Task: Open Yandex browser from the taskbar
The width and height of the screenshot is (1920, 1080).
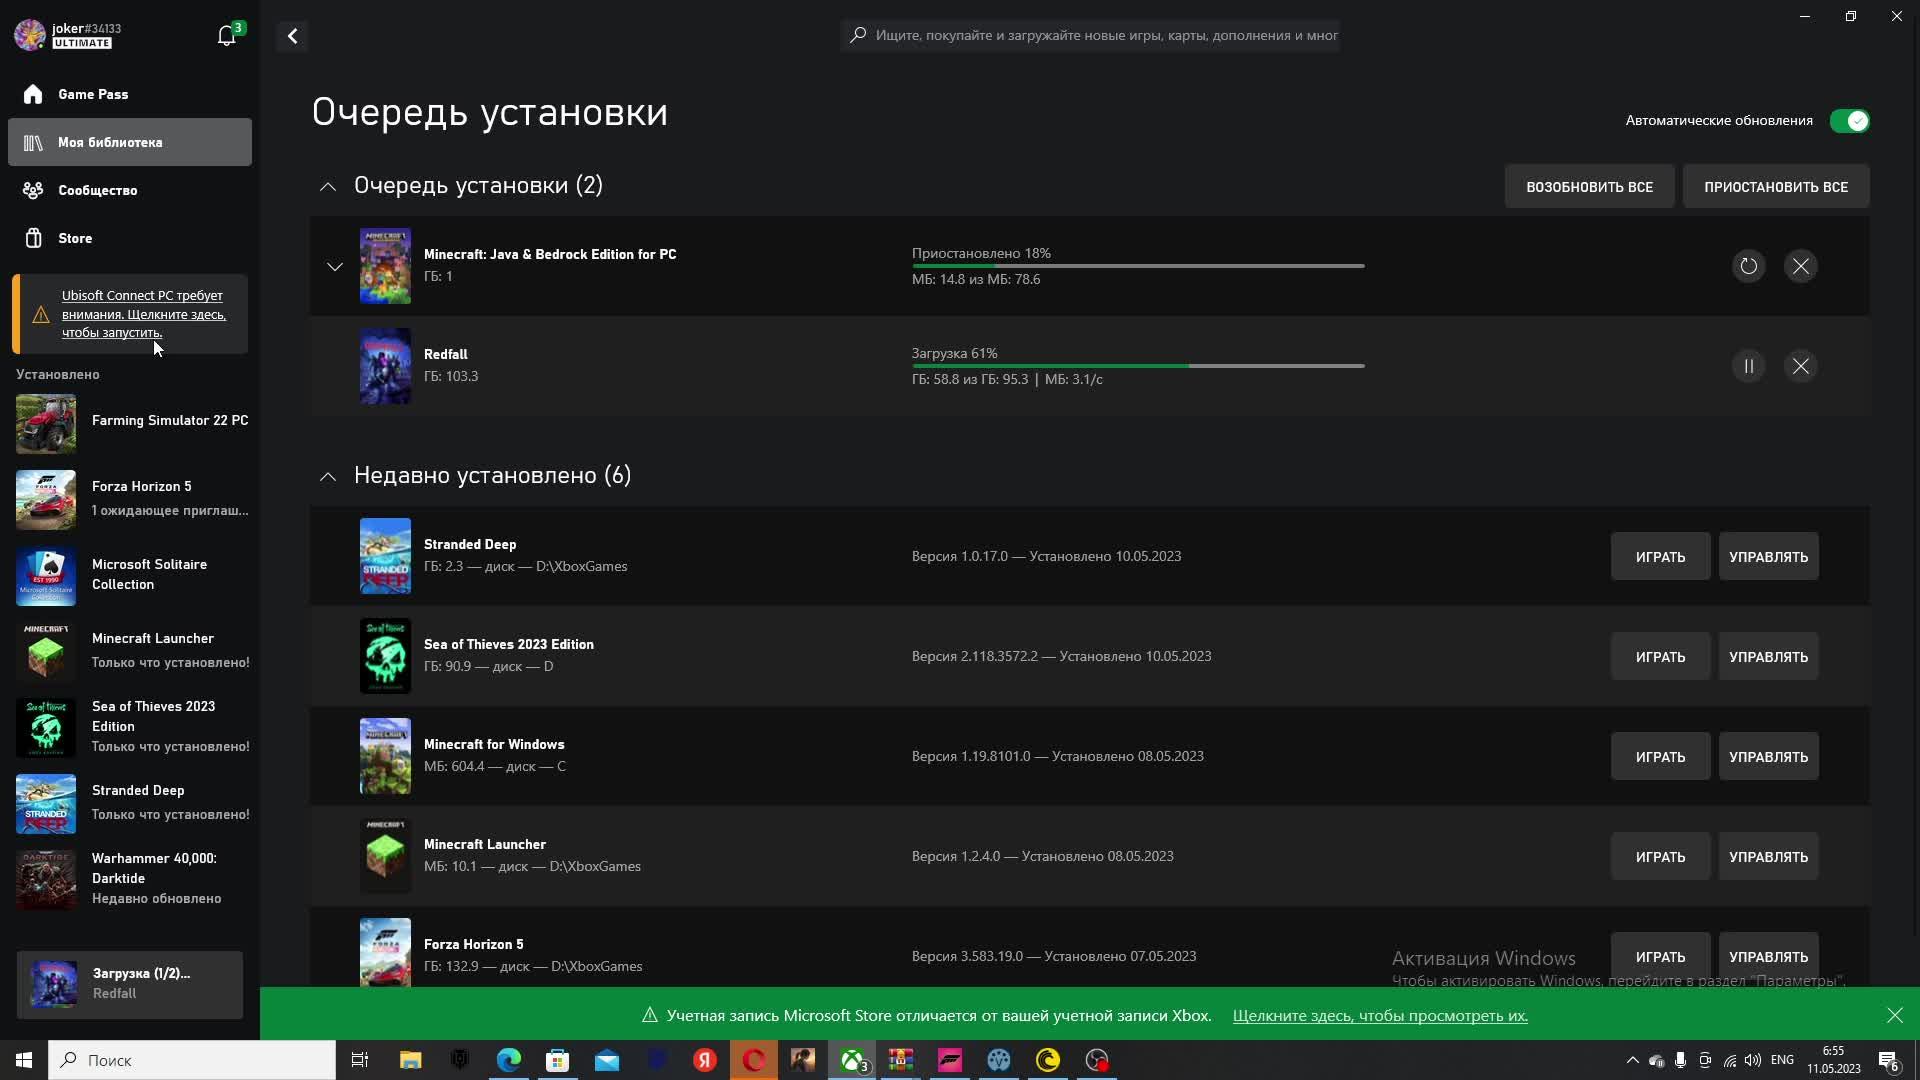Action: point(705,1060)
